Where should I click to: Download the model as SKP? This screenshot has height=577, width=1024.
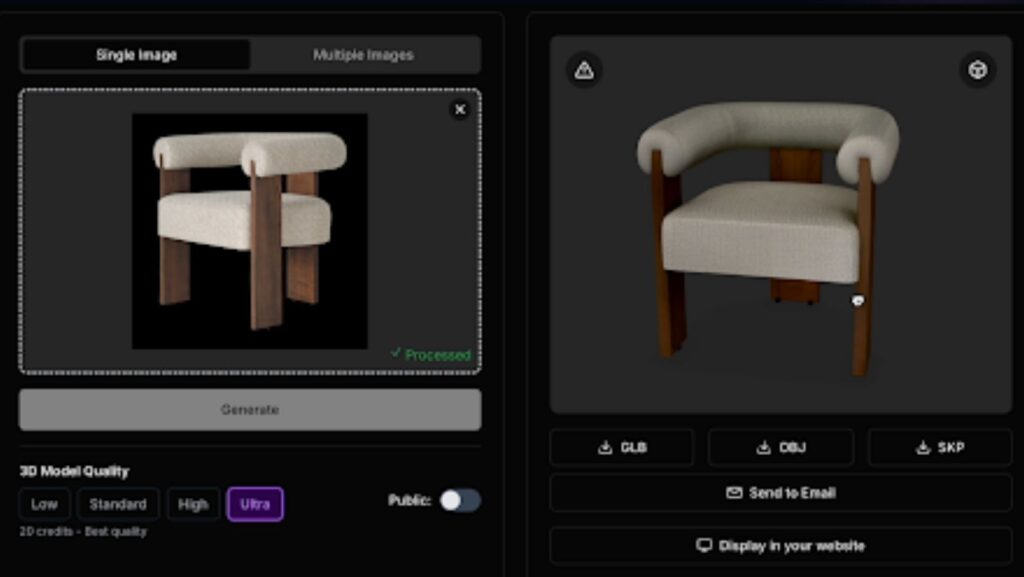(x=940, y=448)
